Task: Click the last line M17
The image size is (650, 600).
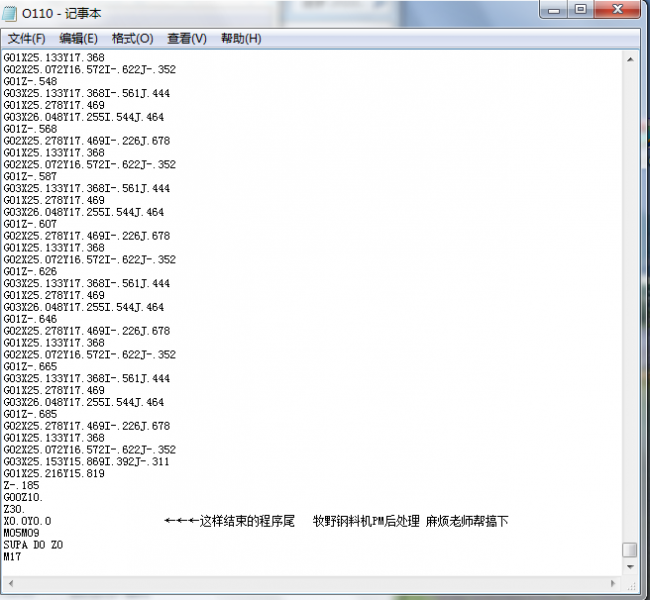Action: pos(12,556)
